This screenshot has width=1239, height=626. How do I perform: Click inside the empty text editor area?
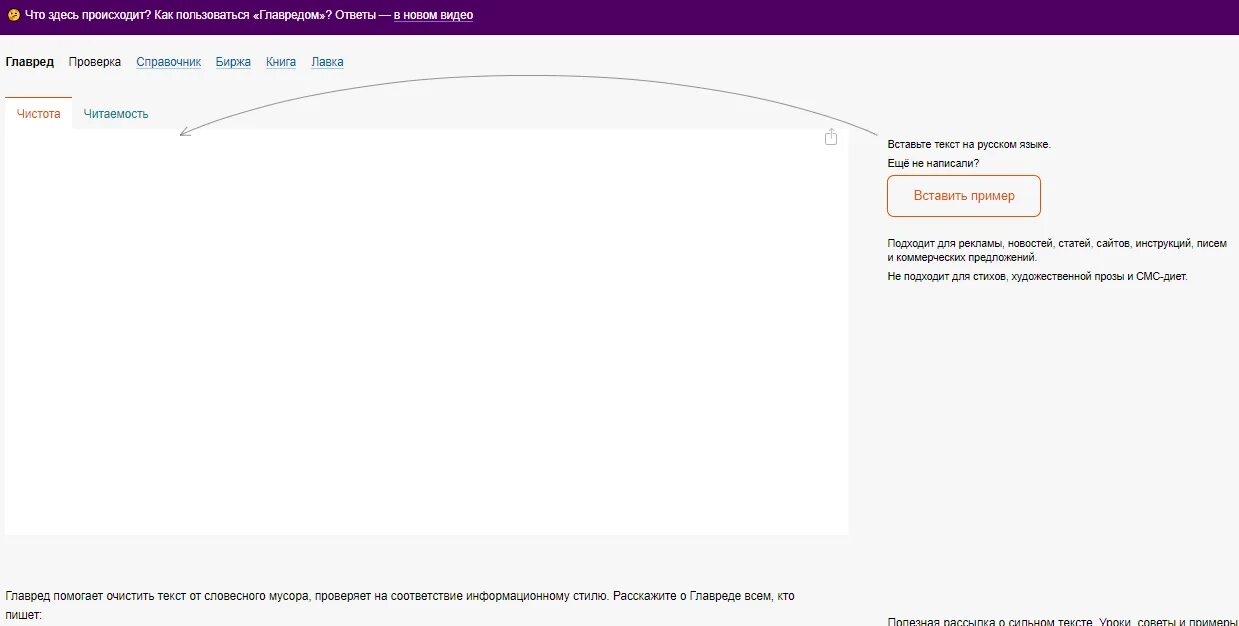click(x=427, y=332)
